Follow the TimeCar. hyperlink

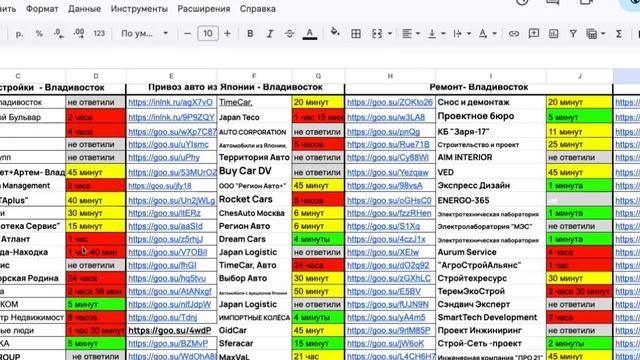[x=236, y=102]
